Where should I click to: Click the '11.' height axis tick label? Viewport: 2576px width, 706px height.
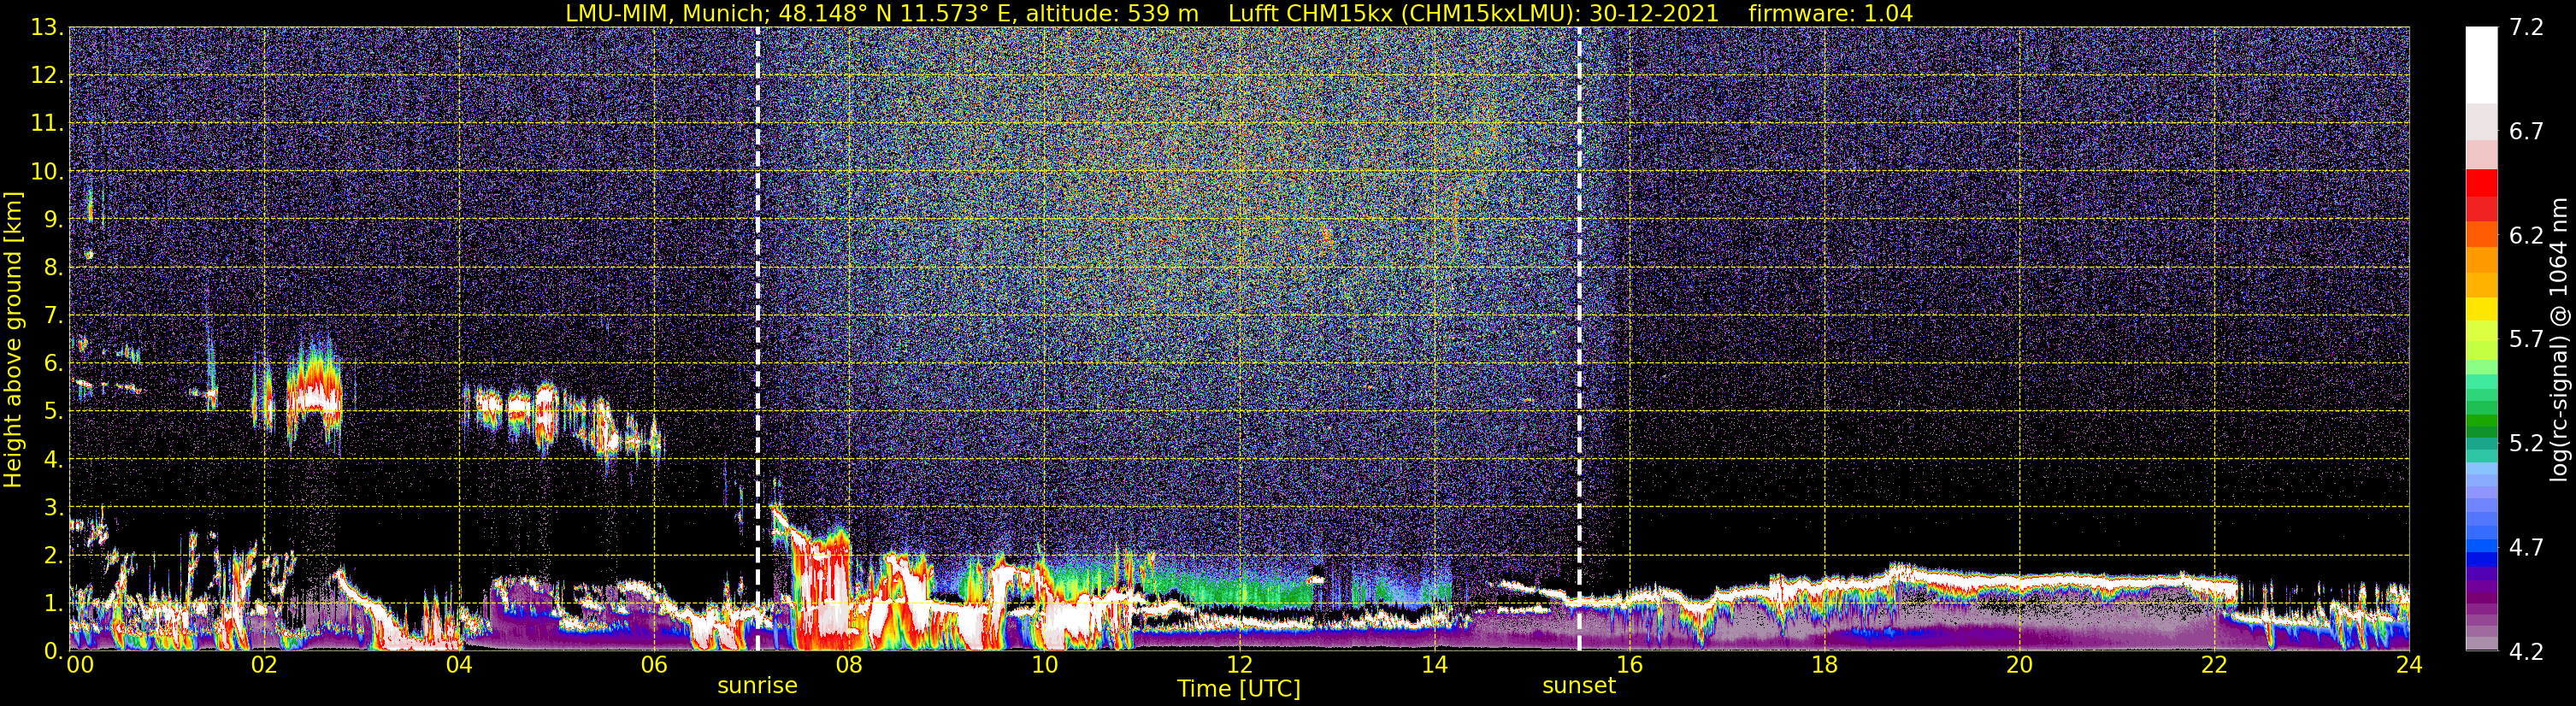pos(46,124)
